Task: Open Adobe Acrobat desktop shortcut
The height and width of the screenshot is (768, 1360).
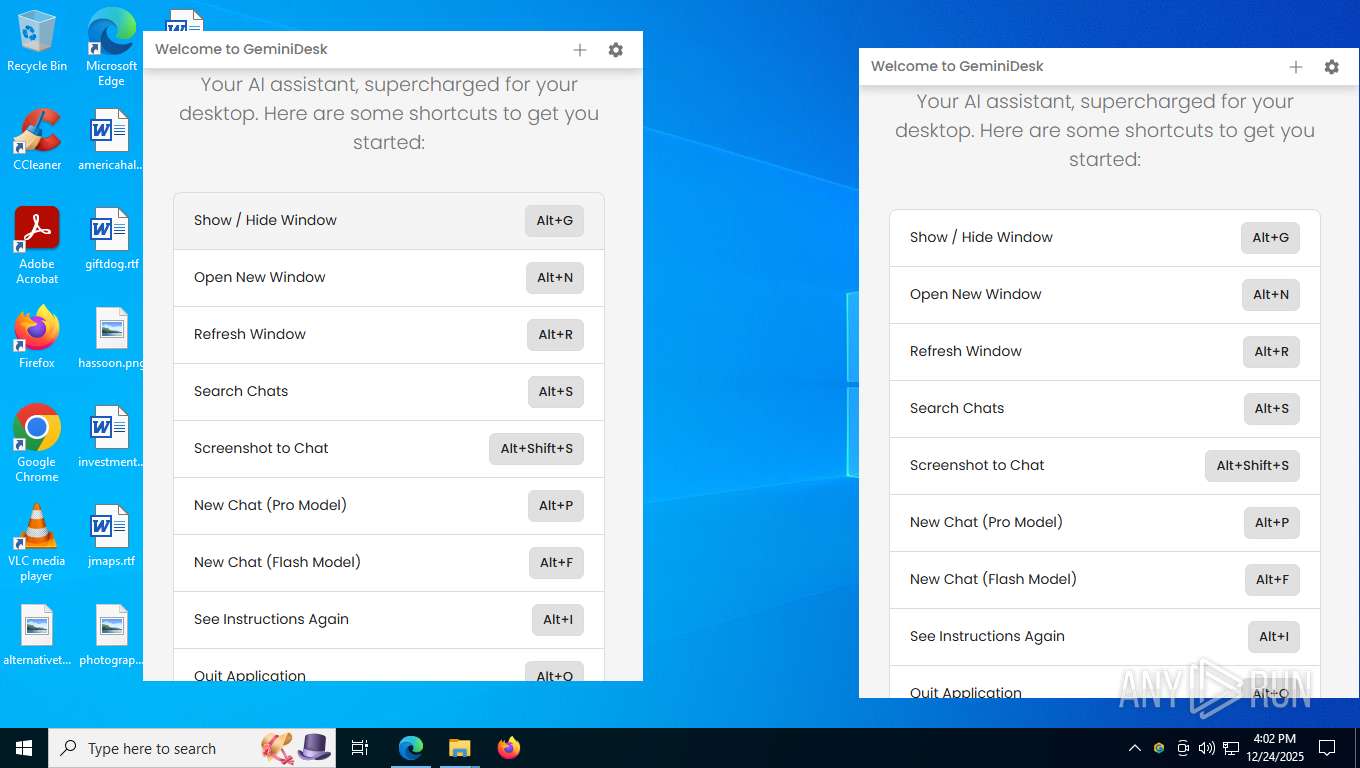Action: (x=37, y=246)
